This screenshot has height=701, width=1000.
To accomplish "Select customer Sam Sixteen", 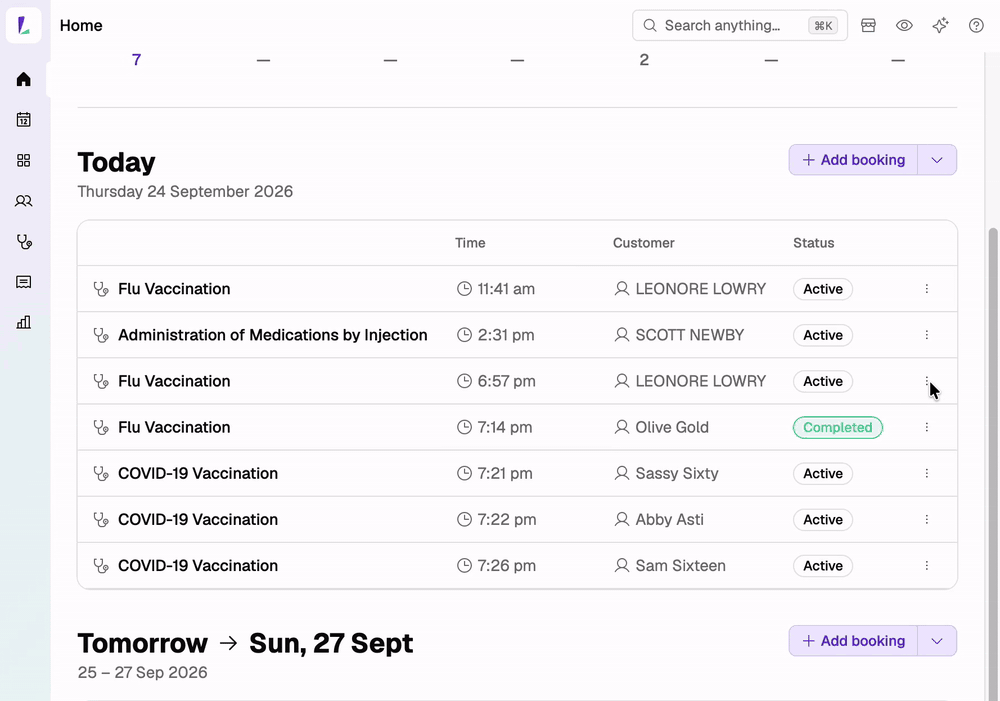I will 680,566.
